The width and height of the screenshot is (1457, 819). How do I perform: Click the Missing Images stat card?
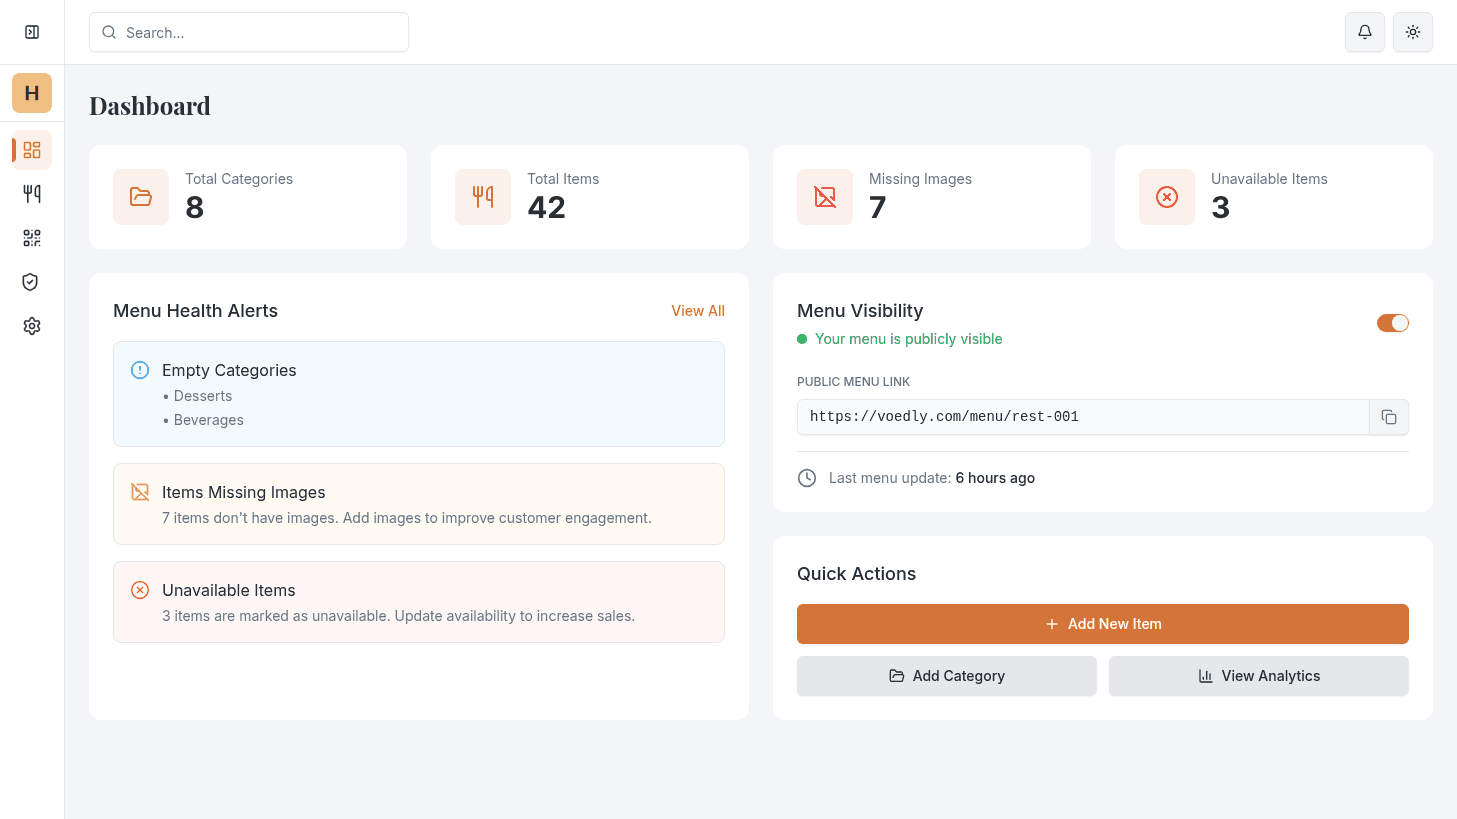click(931, 196)
